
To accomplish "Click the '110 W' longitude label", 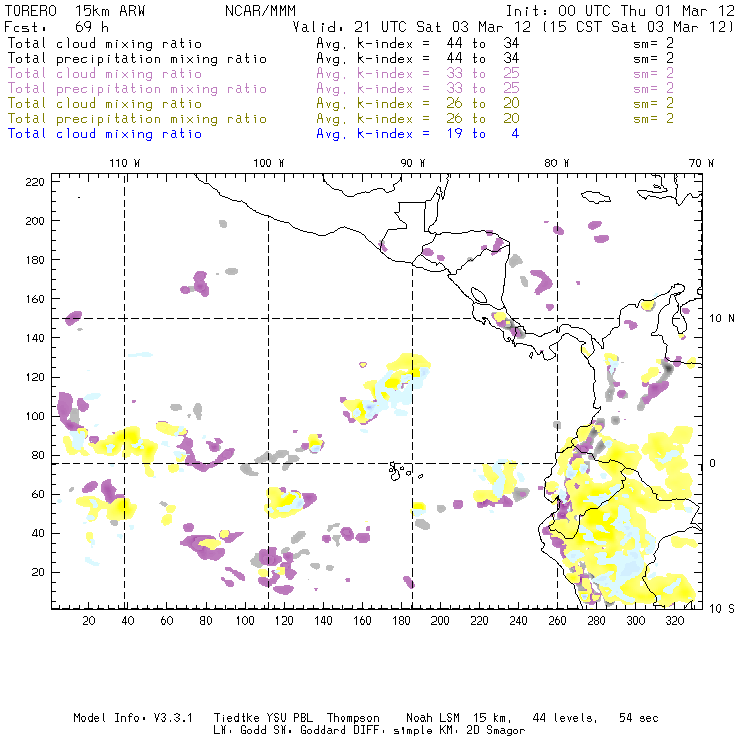I will 125,163.
